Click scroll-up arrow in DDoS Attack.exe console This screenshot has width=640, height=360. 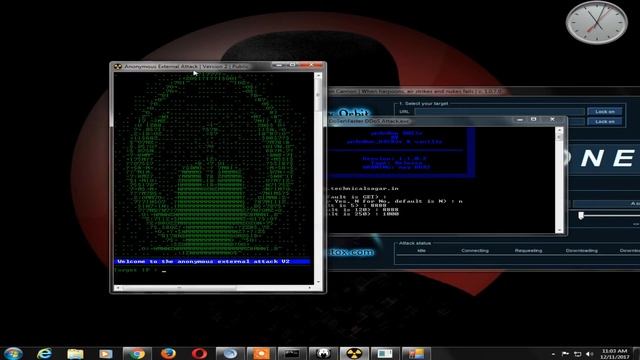pyautogui.click(x=559, y=130)
